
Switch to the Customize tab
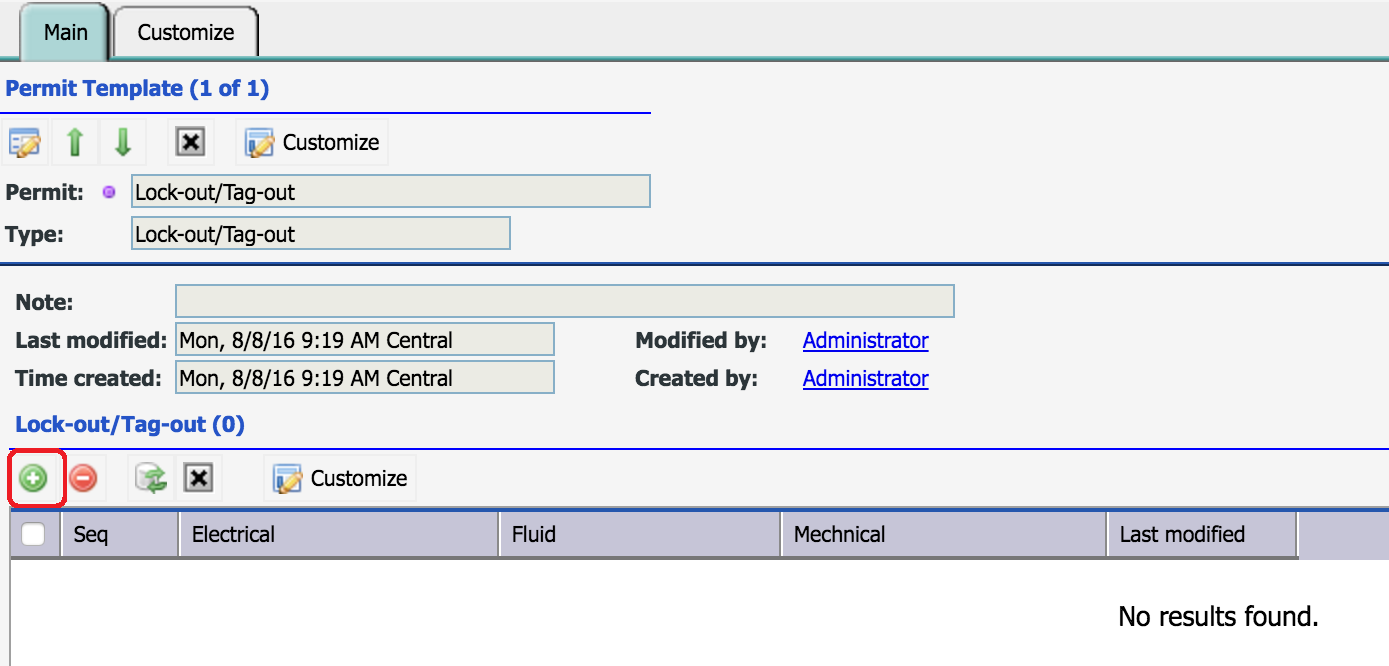coord(186,32)
